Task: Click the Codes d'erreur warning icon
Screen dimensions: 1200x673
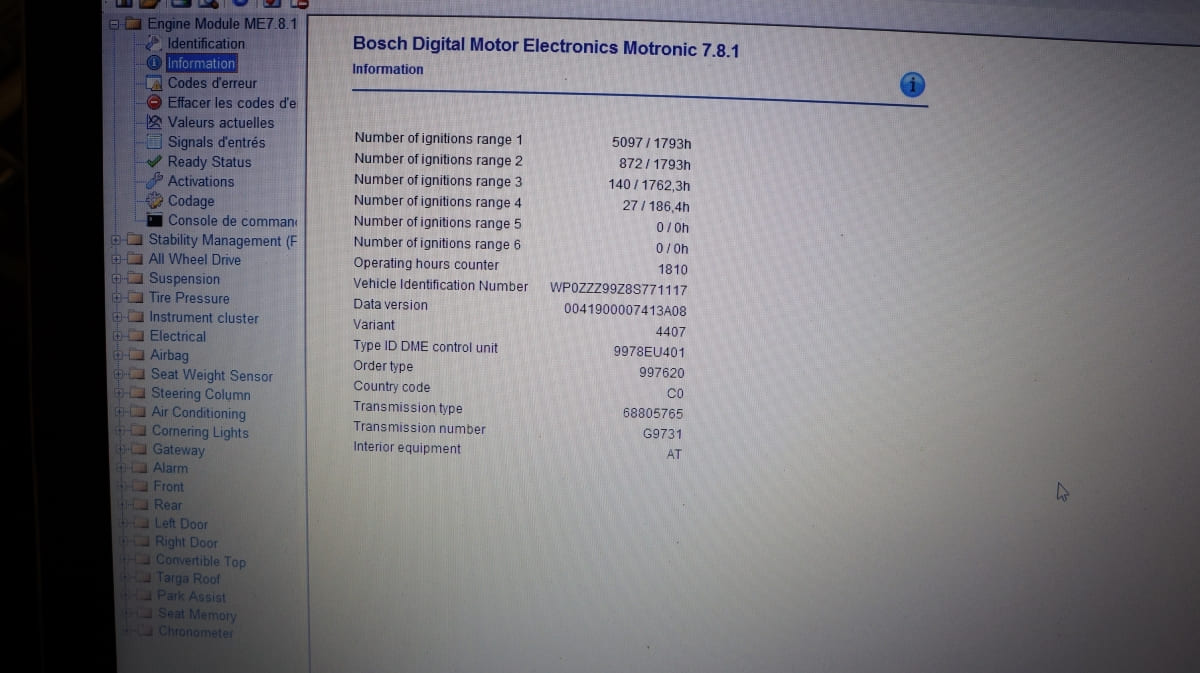Action: pos(154,83)
